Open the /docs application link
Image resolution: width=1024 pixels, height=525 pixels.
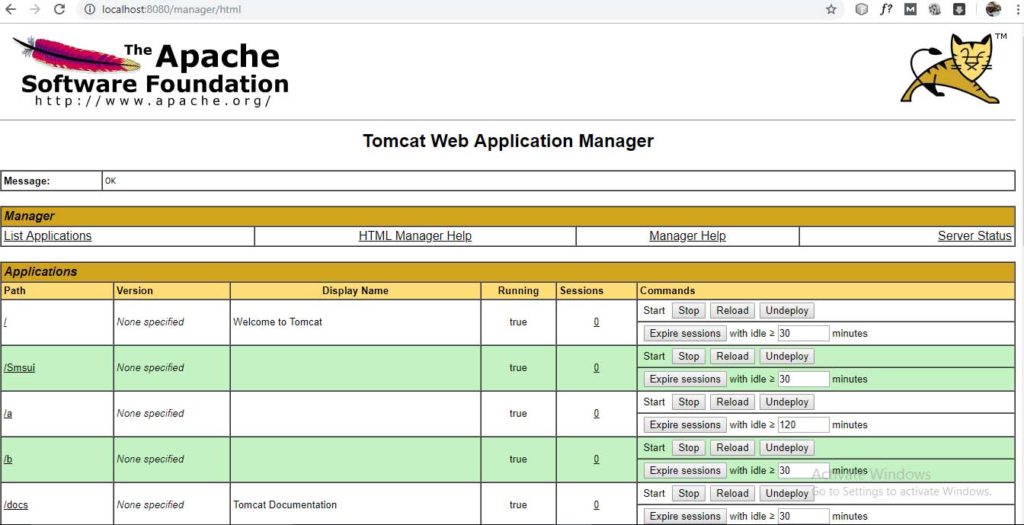tap(16, 505)
